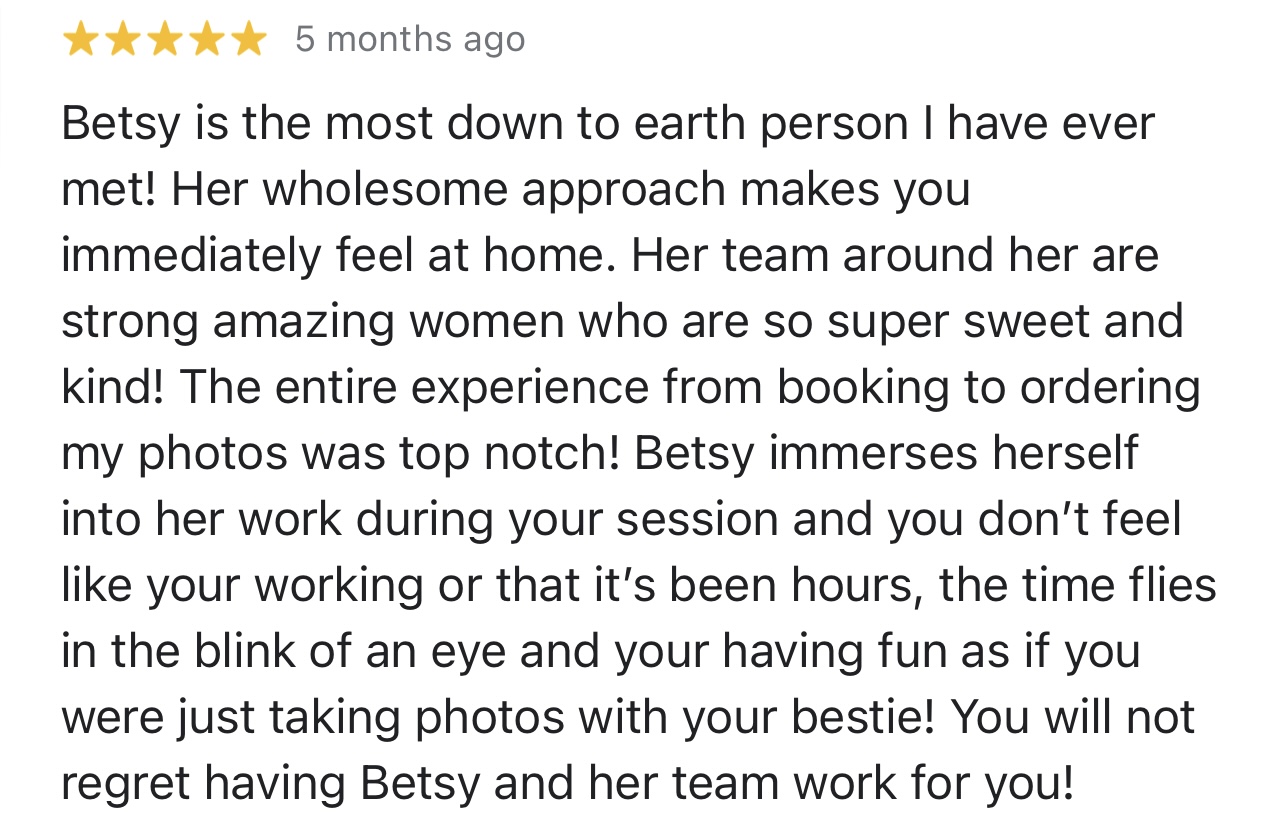Click the "5 months ago" timestamp

point(410,40)
